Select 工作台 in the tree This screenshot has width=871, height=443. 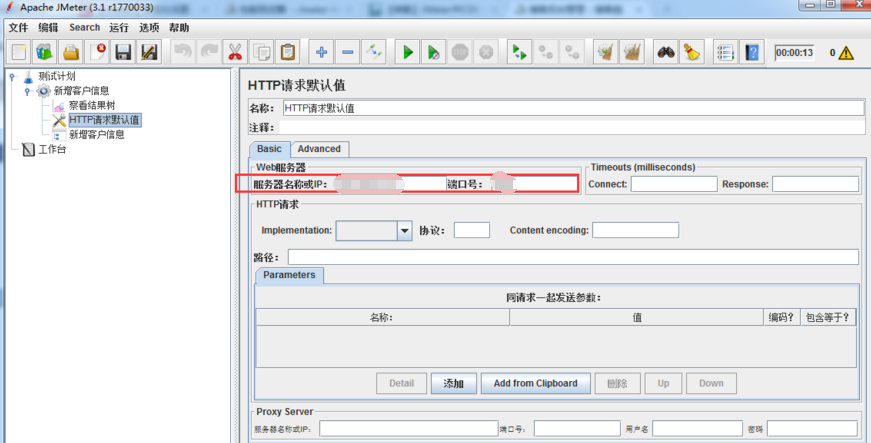pyautogui.click(x=52, y=149)
